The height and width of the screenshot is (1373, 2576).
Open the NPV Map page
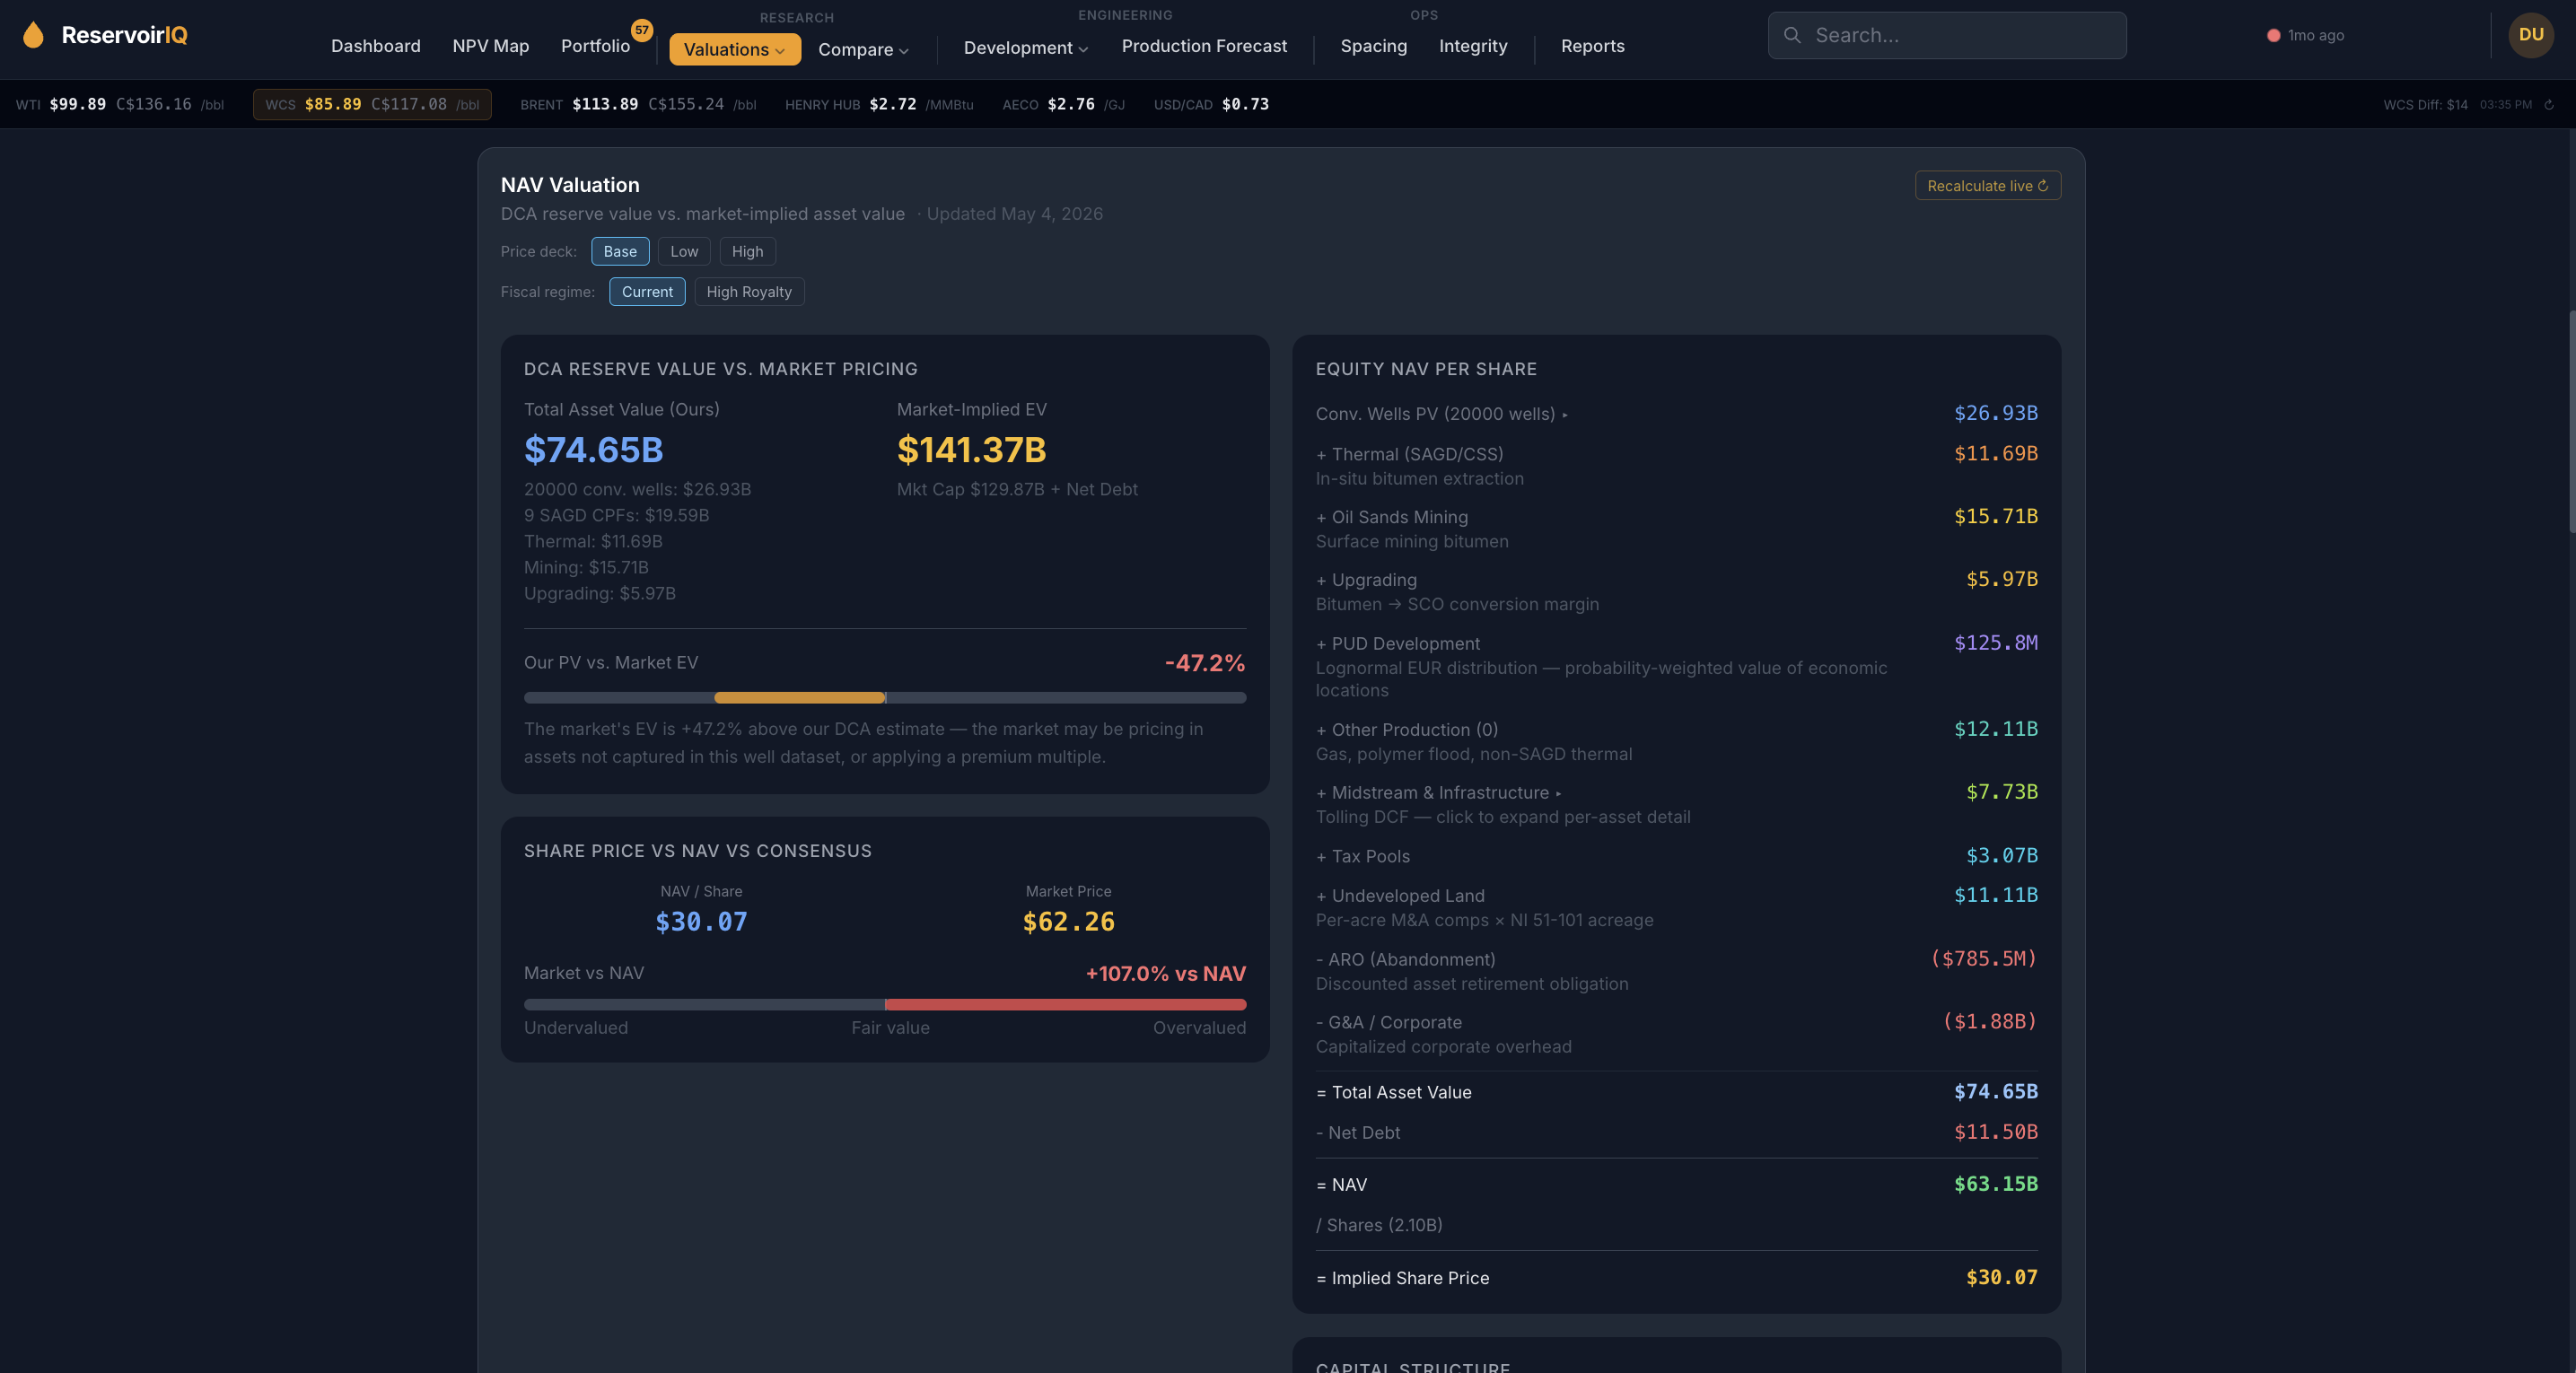coord(491,46)
